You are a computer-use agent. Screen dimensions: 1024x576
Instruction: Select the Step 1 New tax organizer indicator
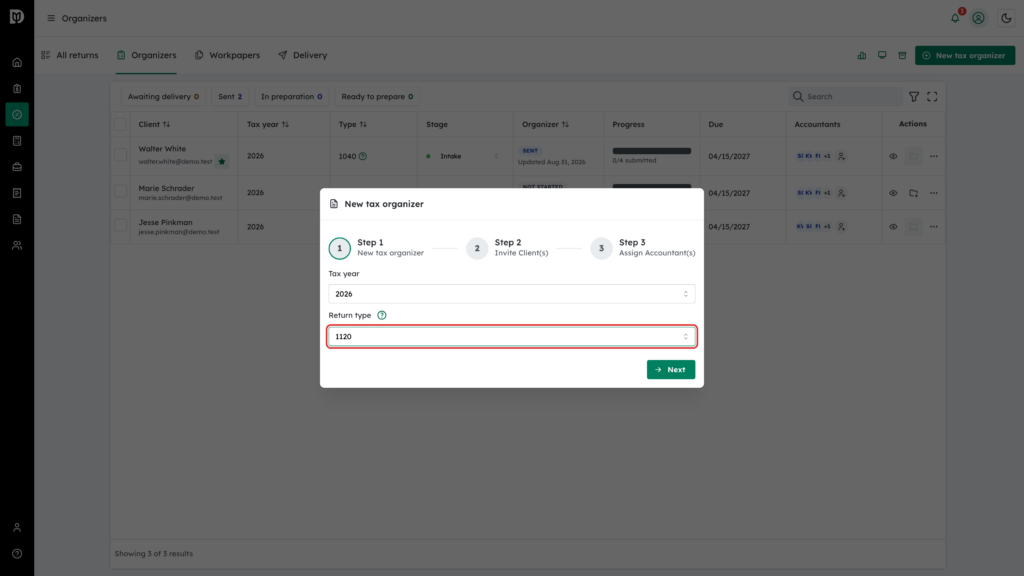click(376, 248)
